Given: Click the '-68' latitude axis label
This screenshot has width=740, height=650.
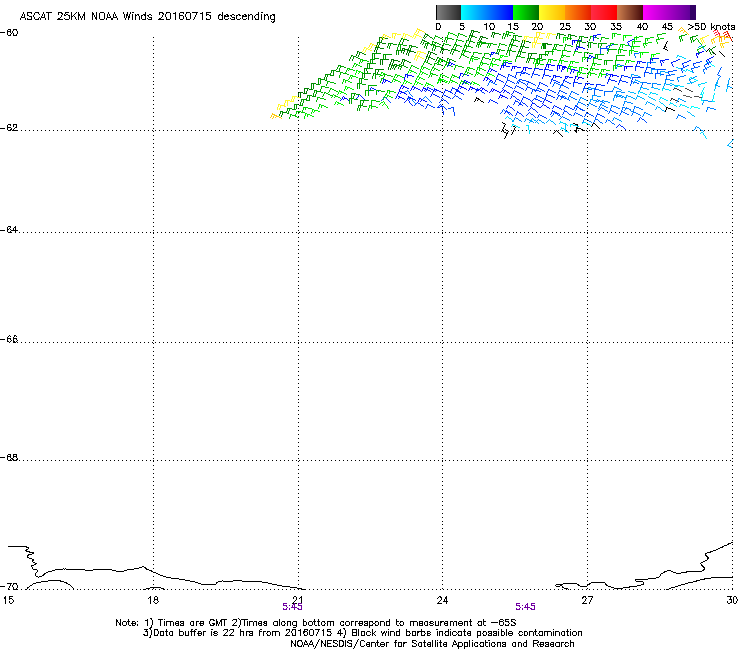Looking at the screenshot, I should [x=9, y=458].
